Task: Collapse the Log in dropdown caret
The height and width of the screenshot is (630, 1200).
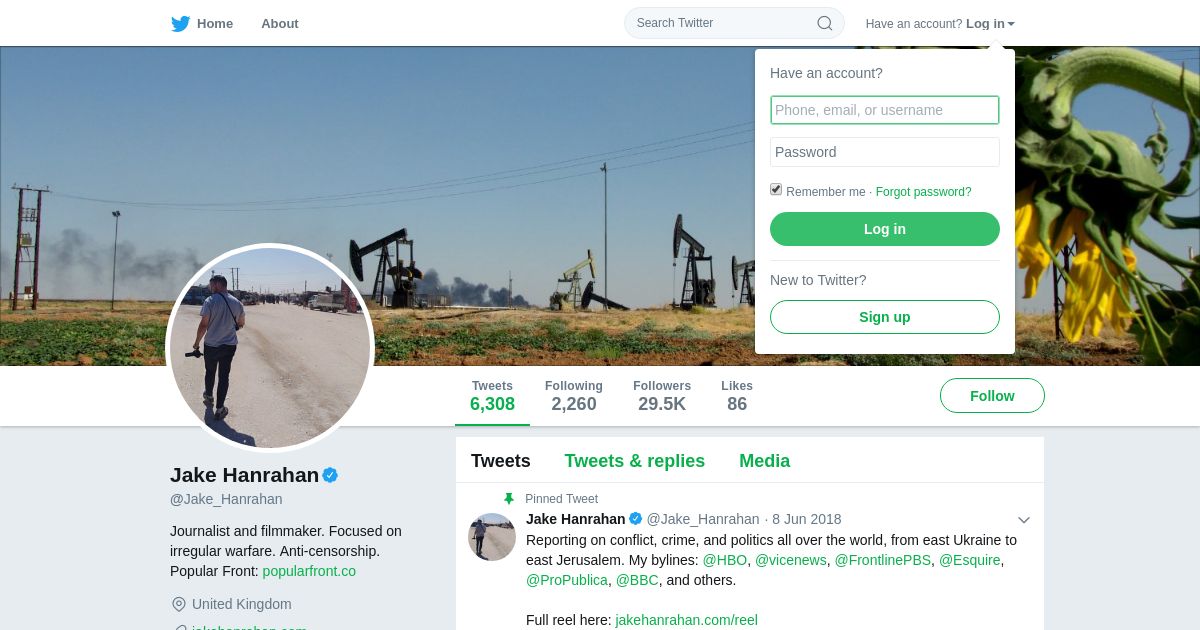Action: tap(1011, 24)
